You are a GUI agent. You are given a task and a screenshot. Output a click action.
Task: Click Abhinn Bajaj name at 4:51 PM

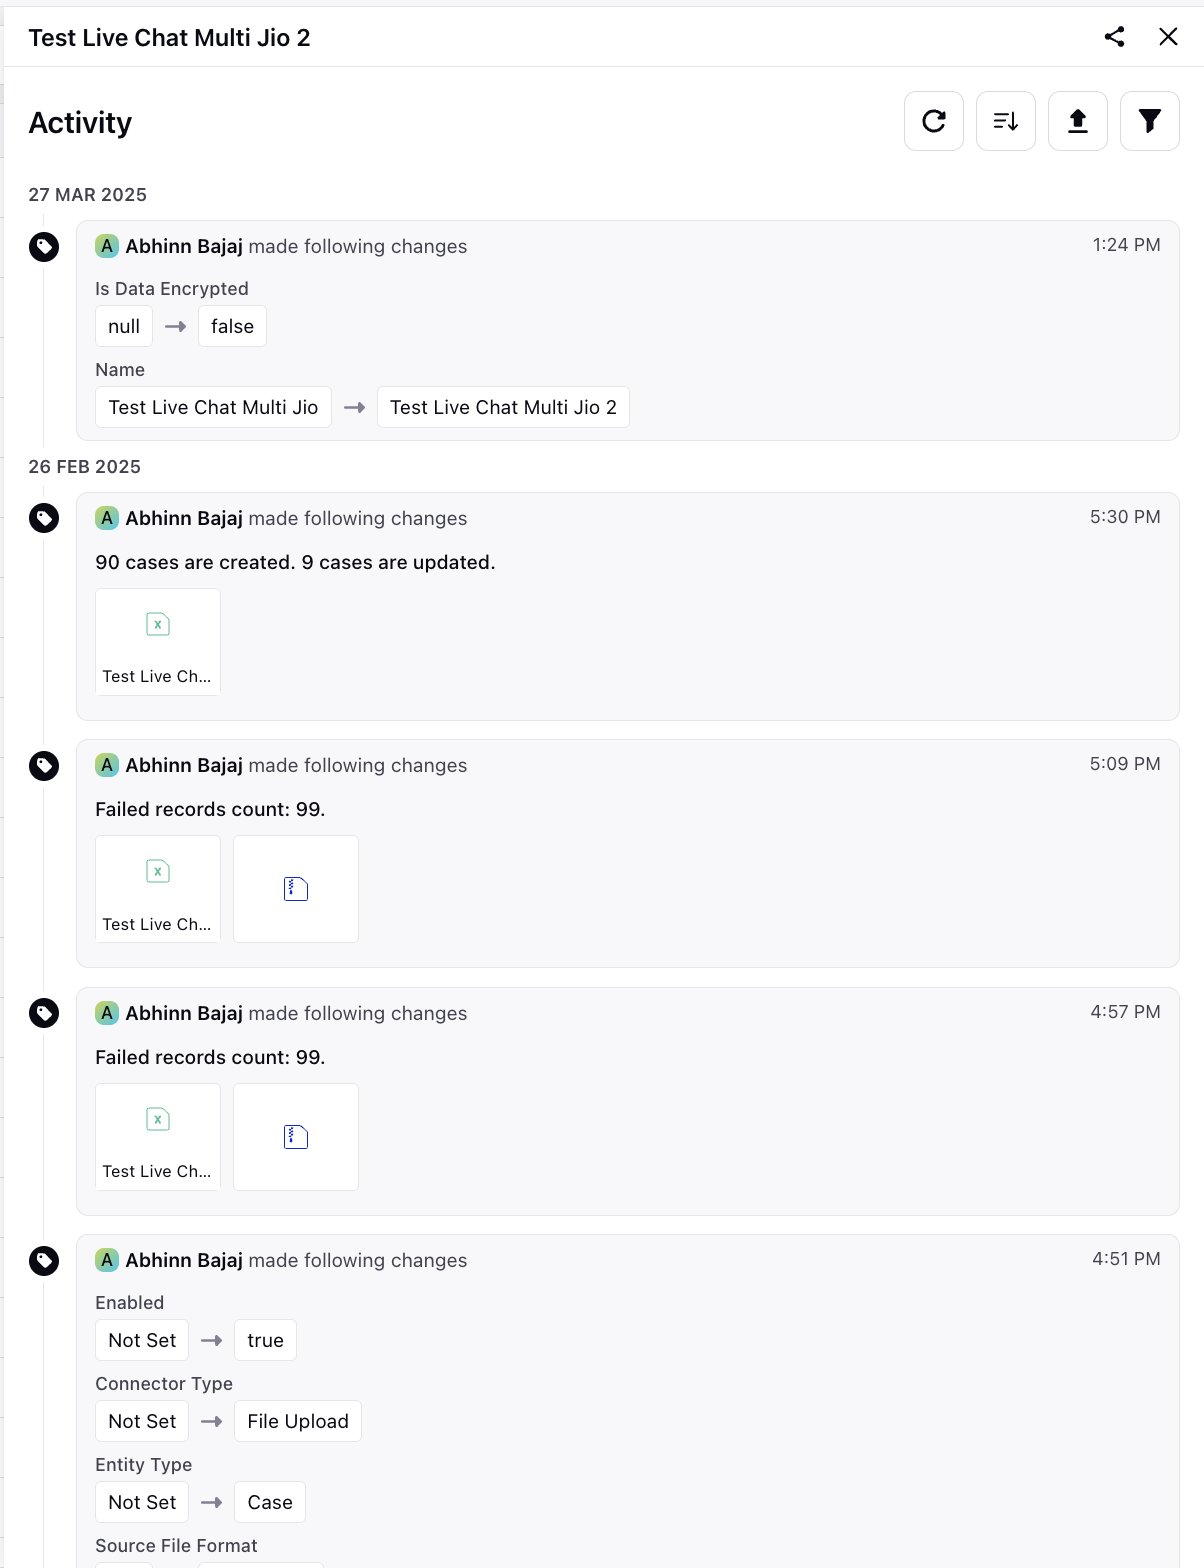184,1260
